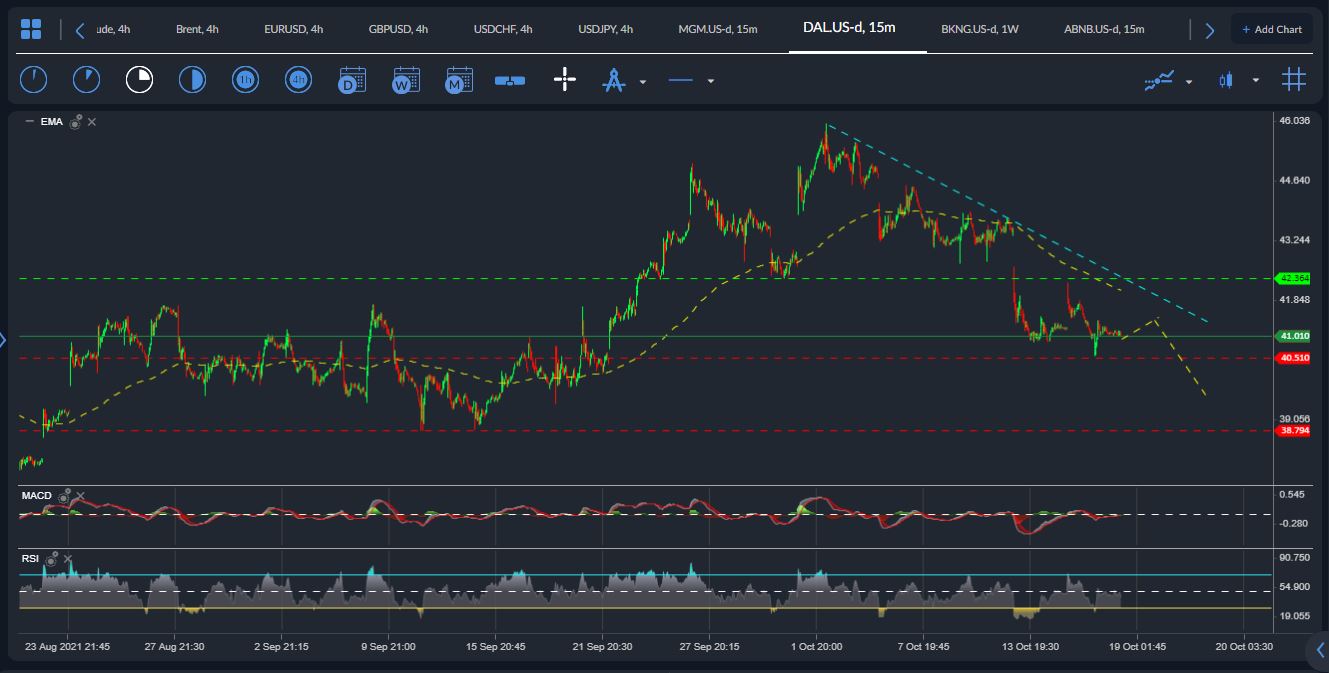Select the 5-minute timeframe clock icon
The height and width of the screenshot is (673, 1329).
tap(87, 79)
